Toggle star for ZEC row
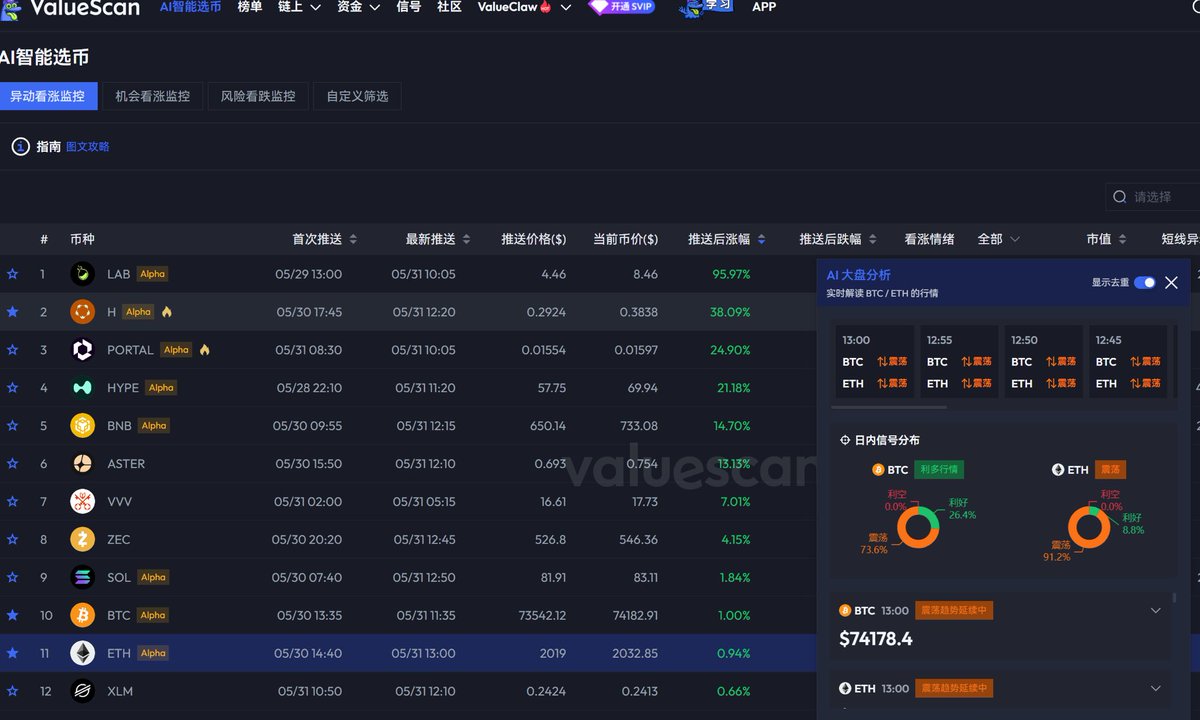 point(12,540)
